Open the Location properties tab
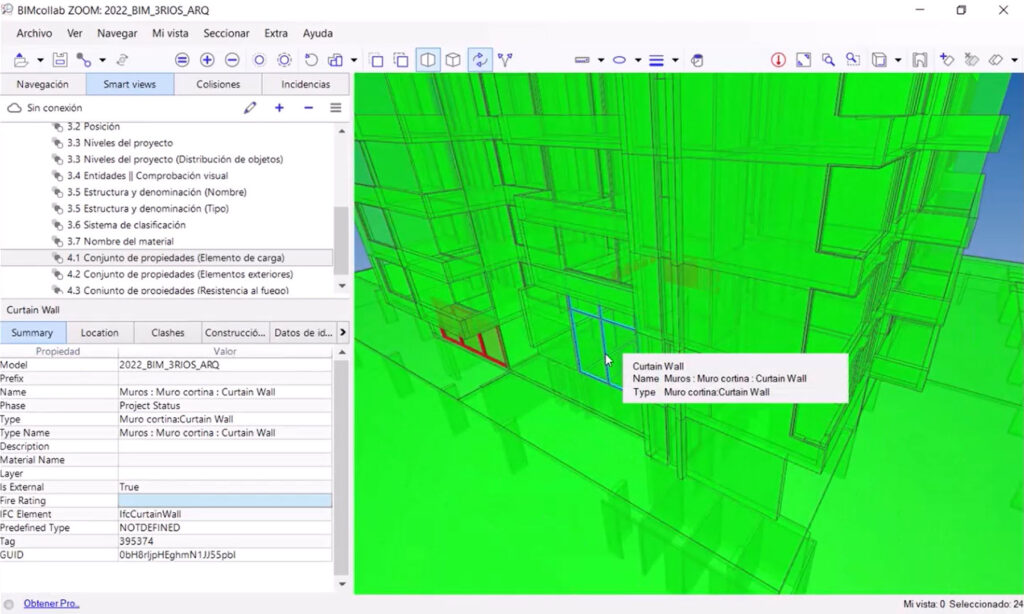 pyautogui.click(x=99, y=332)
